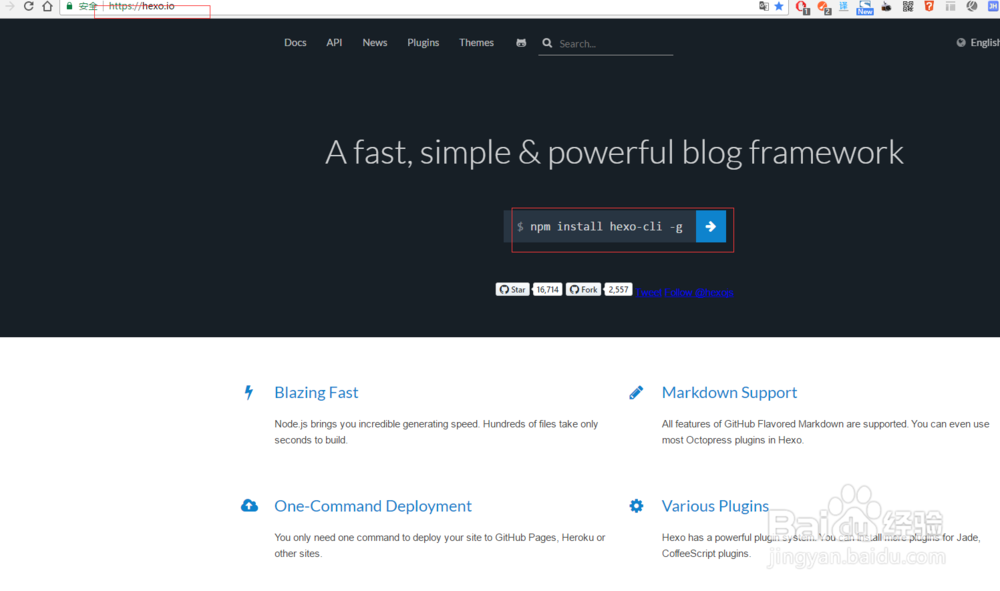Open the gray layout extension icon

pyautogui.click(x=950, y=6)
